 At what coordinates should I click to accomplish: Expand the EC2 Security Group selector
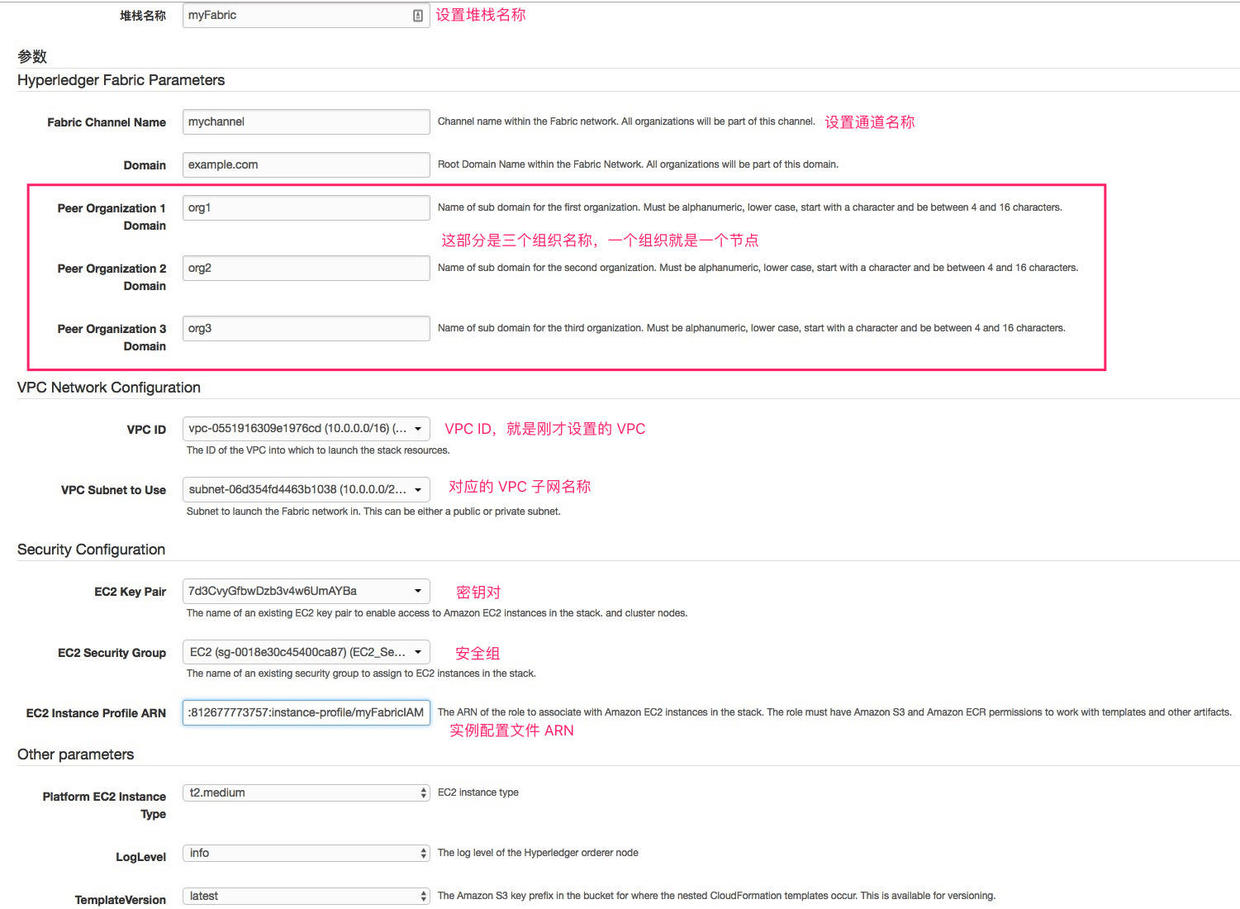point(306,652)
